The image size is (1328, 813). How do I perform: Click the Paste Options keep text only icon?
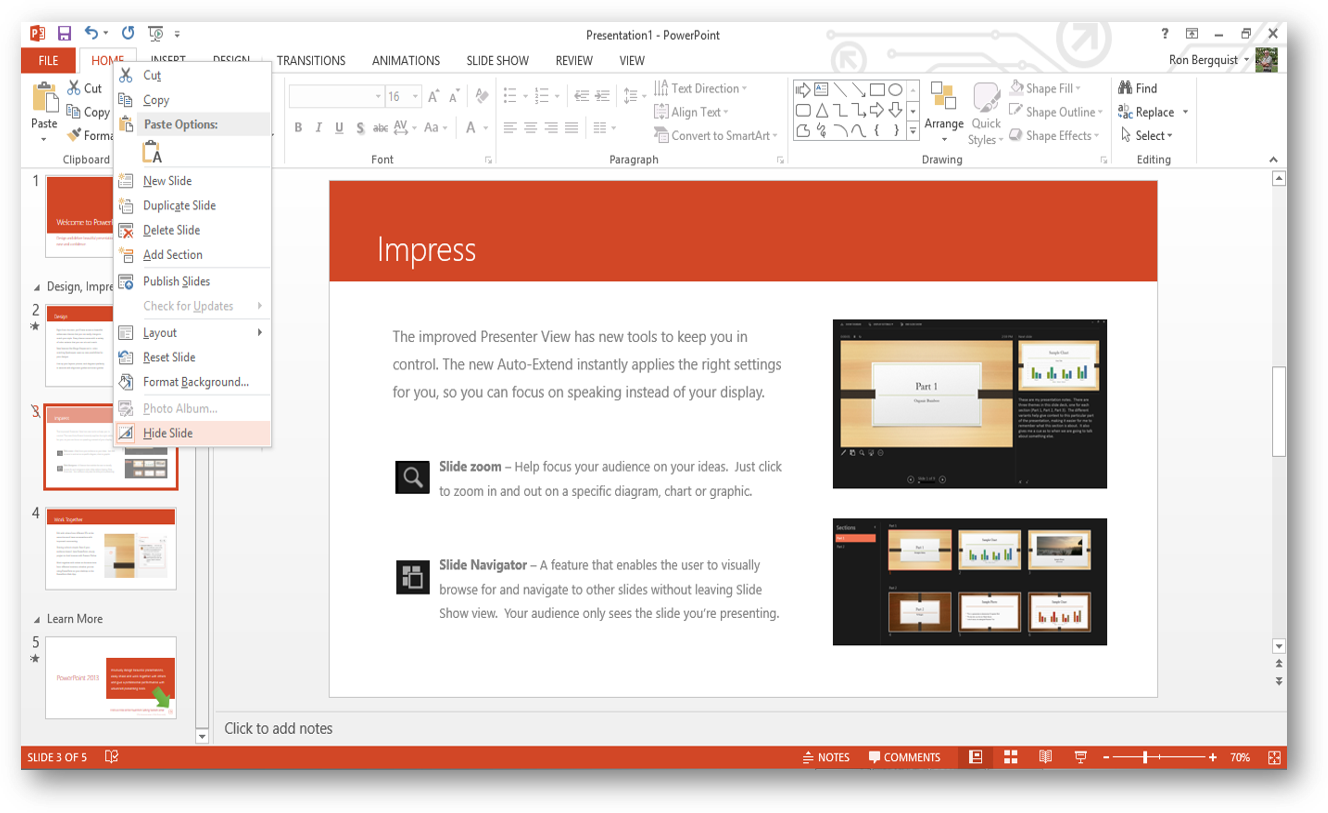click(x=151, y=152)
